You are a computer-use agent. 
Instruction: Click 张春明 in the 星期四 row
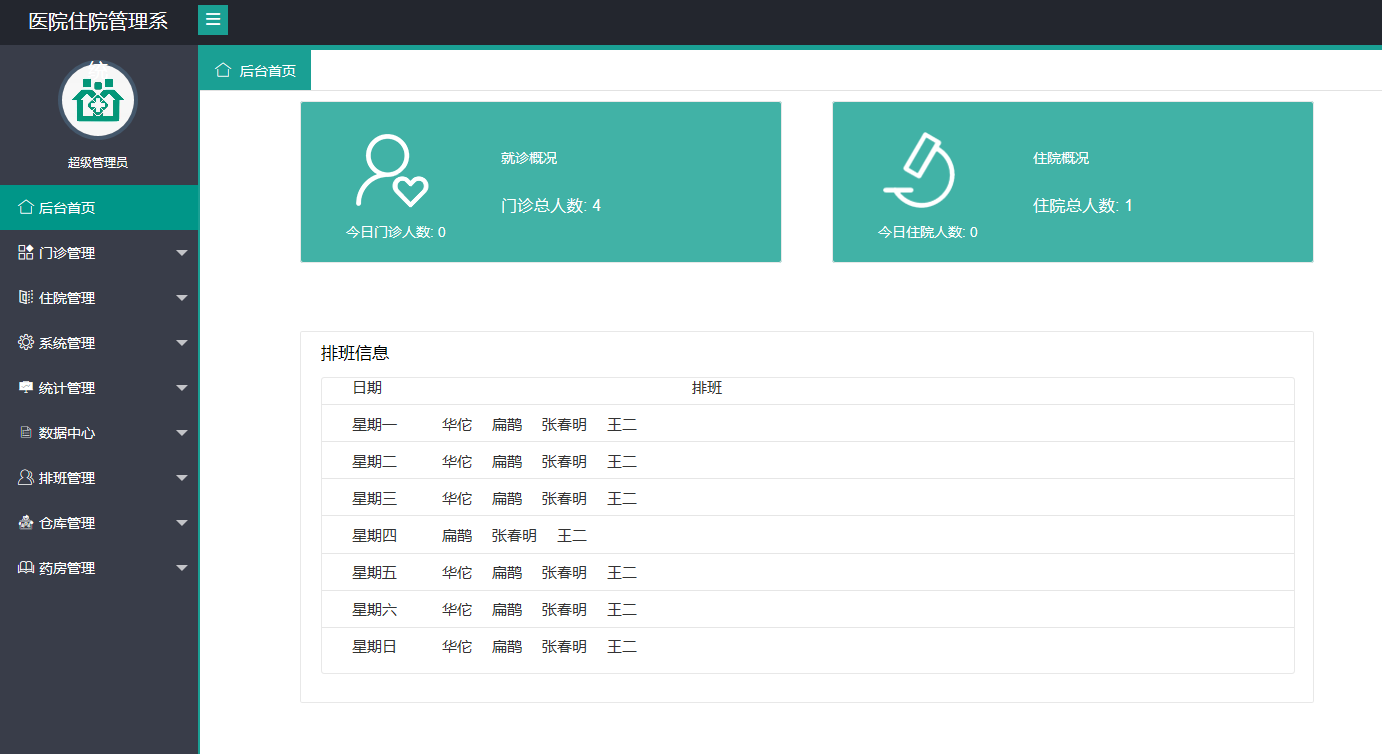(514, 536)
